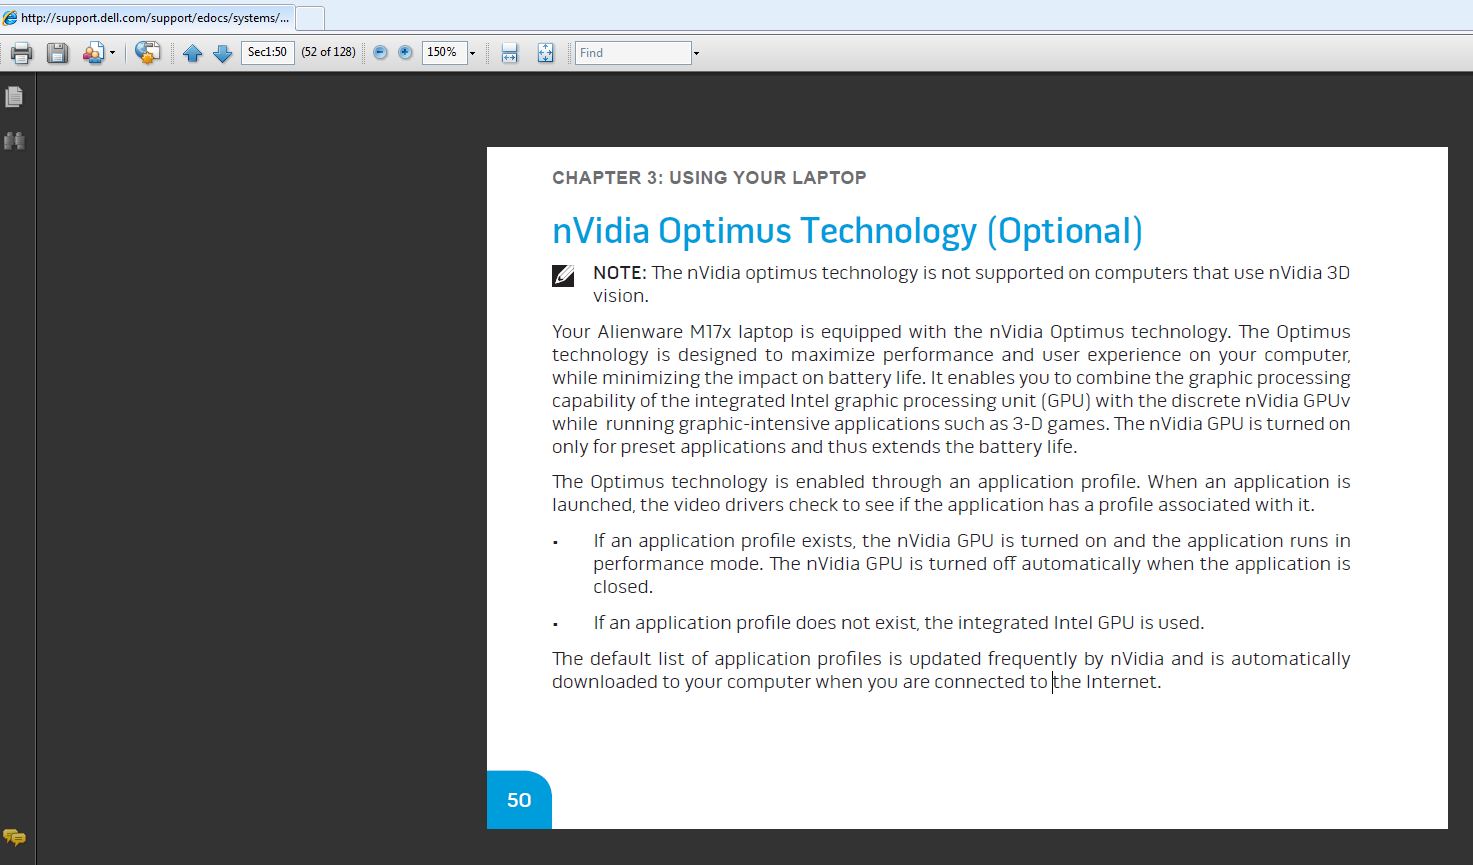Go to next page with down arrow

pyautogui.click(x=223, y=53)
